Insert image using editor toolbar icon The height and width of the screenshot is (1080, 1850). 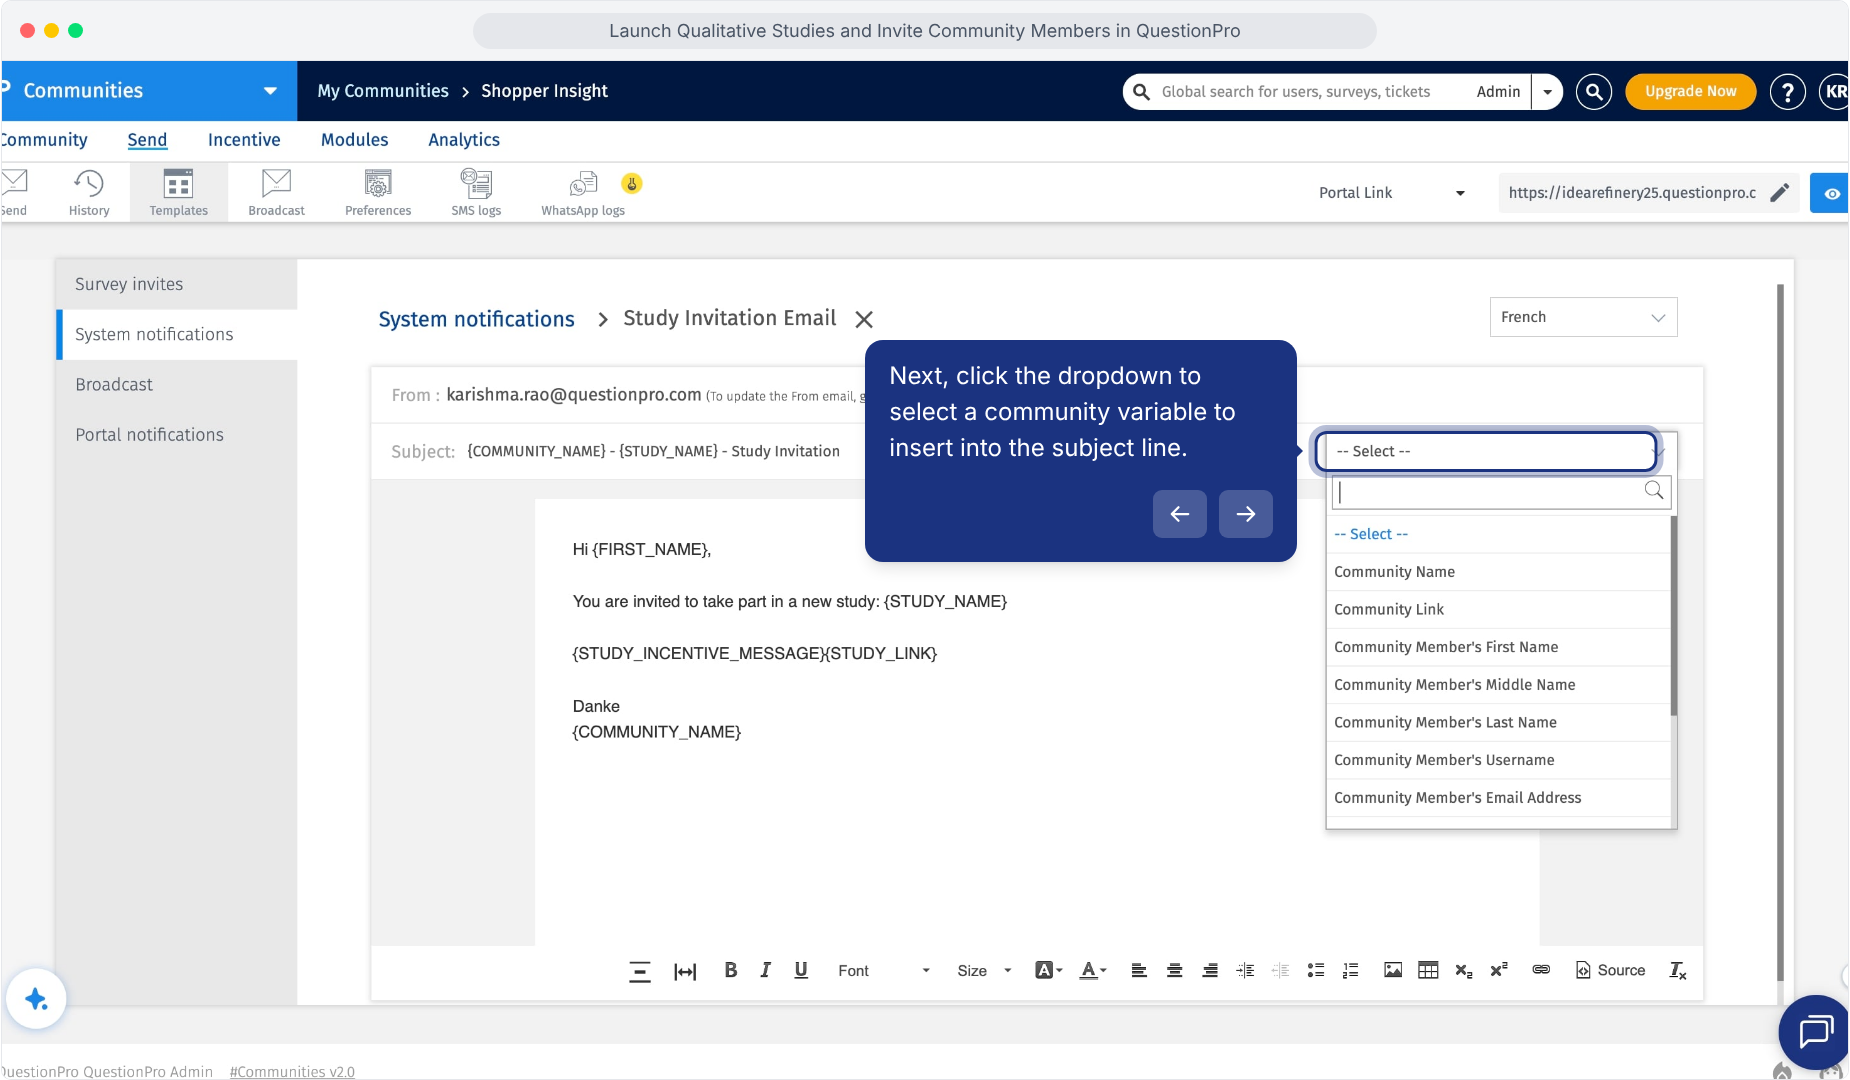[x=1393, y=970]
